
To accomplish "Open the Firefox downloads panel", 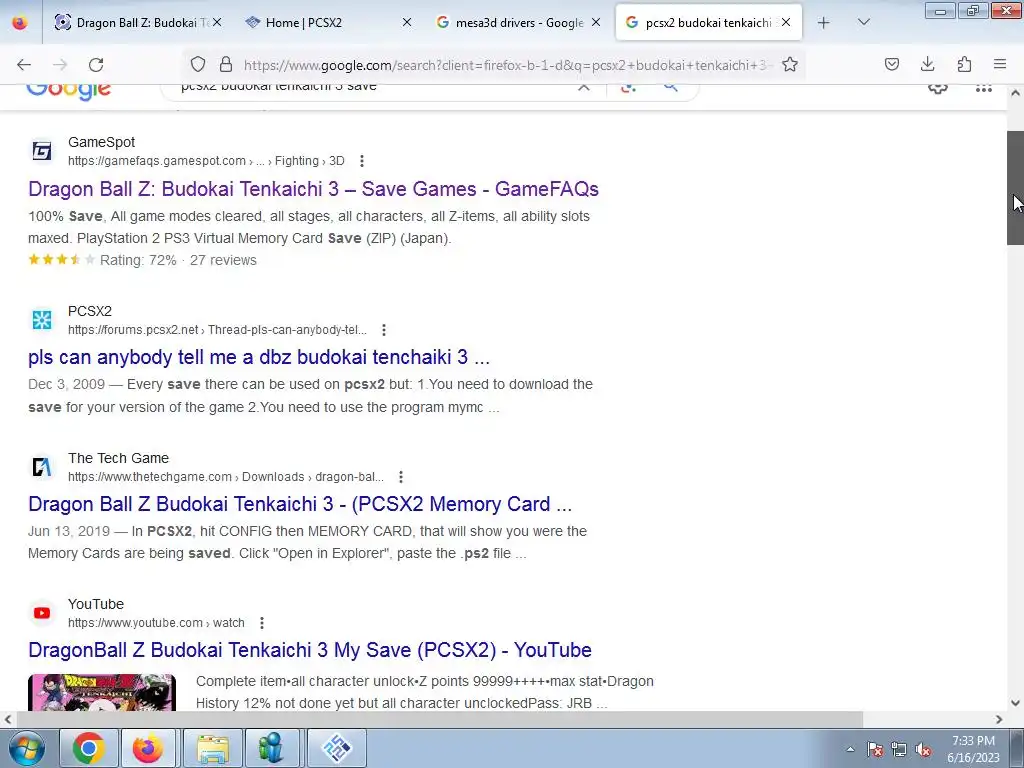I will pos(927,64).
